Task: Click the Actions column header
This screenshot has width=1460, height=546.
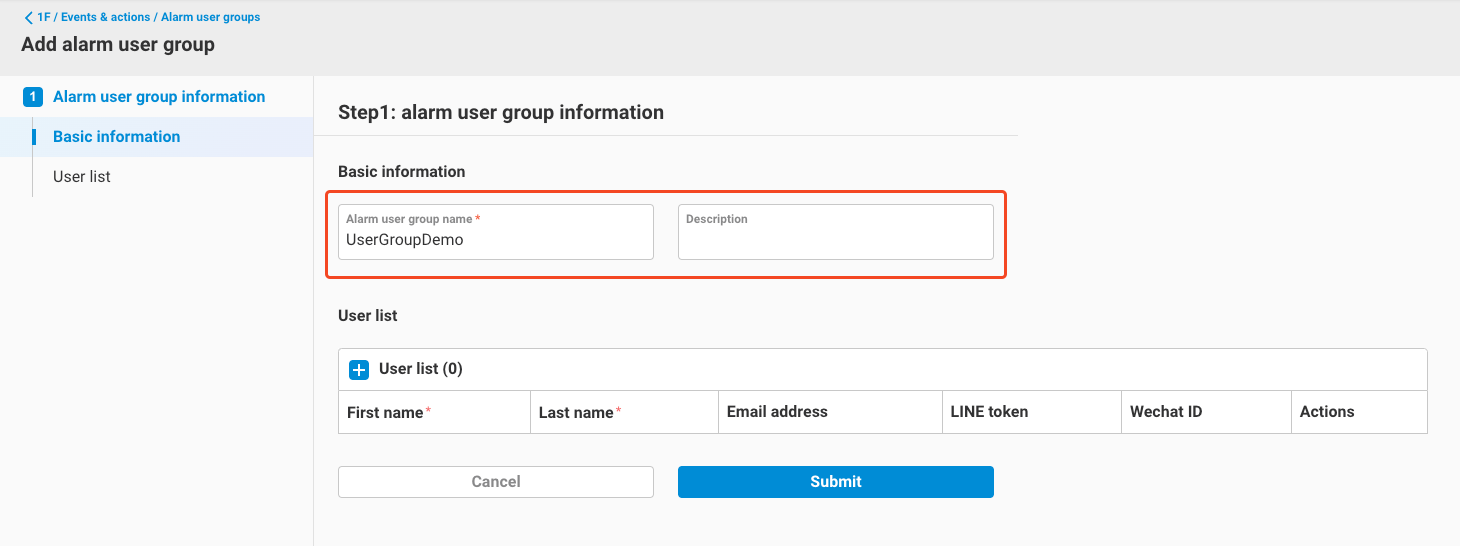Action: pos(1326,412)
